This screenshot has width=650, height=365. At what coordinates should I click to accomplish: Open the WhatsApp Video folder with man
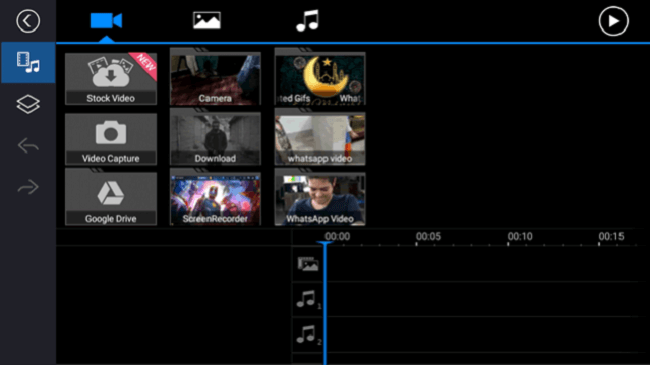(x=320, y=197)
